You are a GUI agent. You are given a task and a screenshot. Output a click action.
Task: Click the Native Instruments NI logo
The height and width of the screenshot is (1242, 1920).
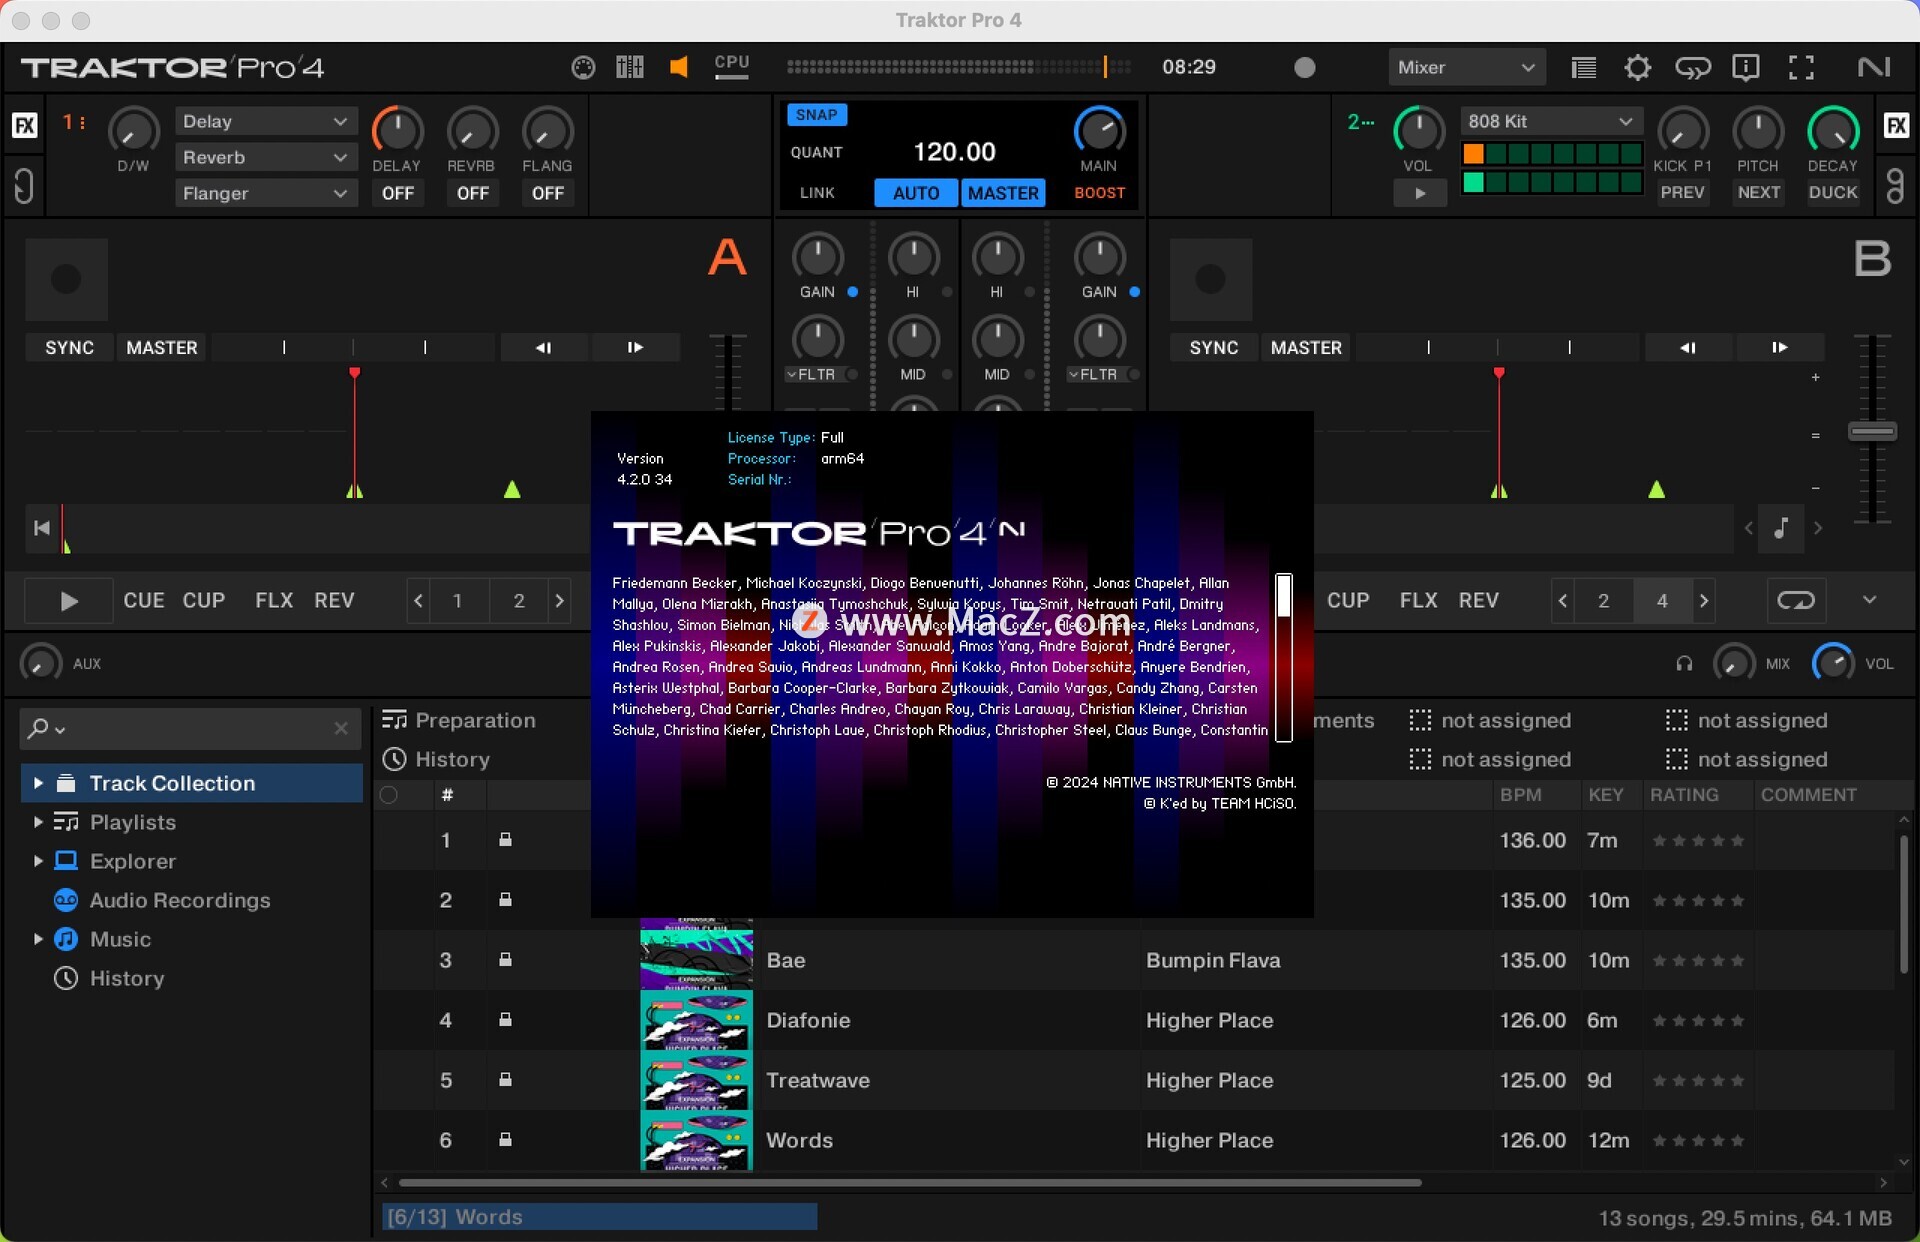pyautogui.click(x=1874, y=67)
